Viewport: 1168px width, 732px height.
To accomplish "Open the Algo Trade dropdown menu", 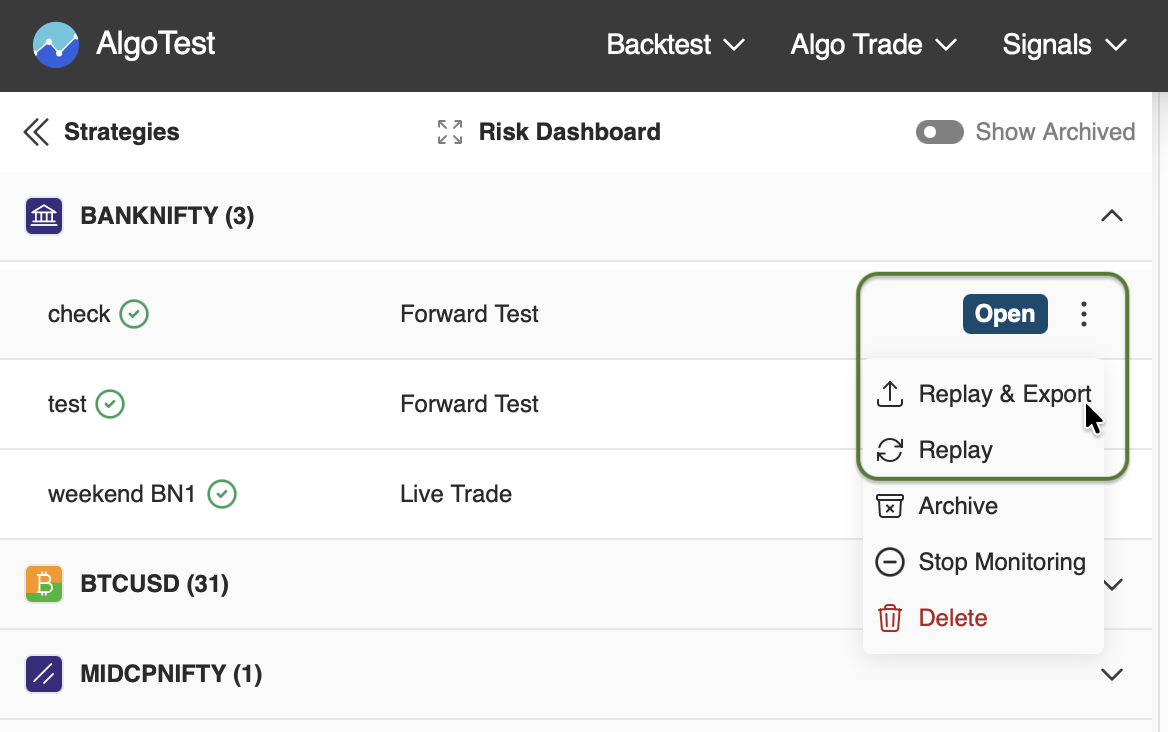I will coord(873,45).
